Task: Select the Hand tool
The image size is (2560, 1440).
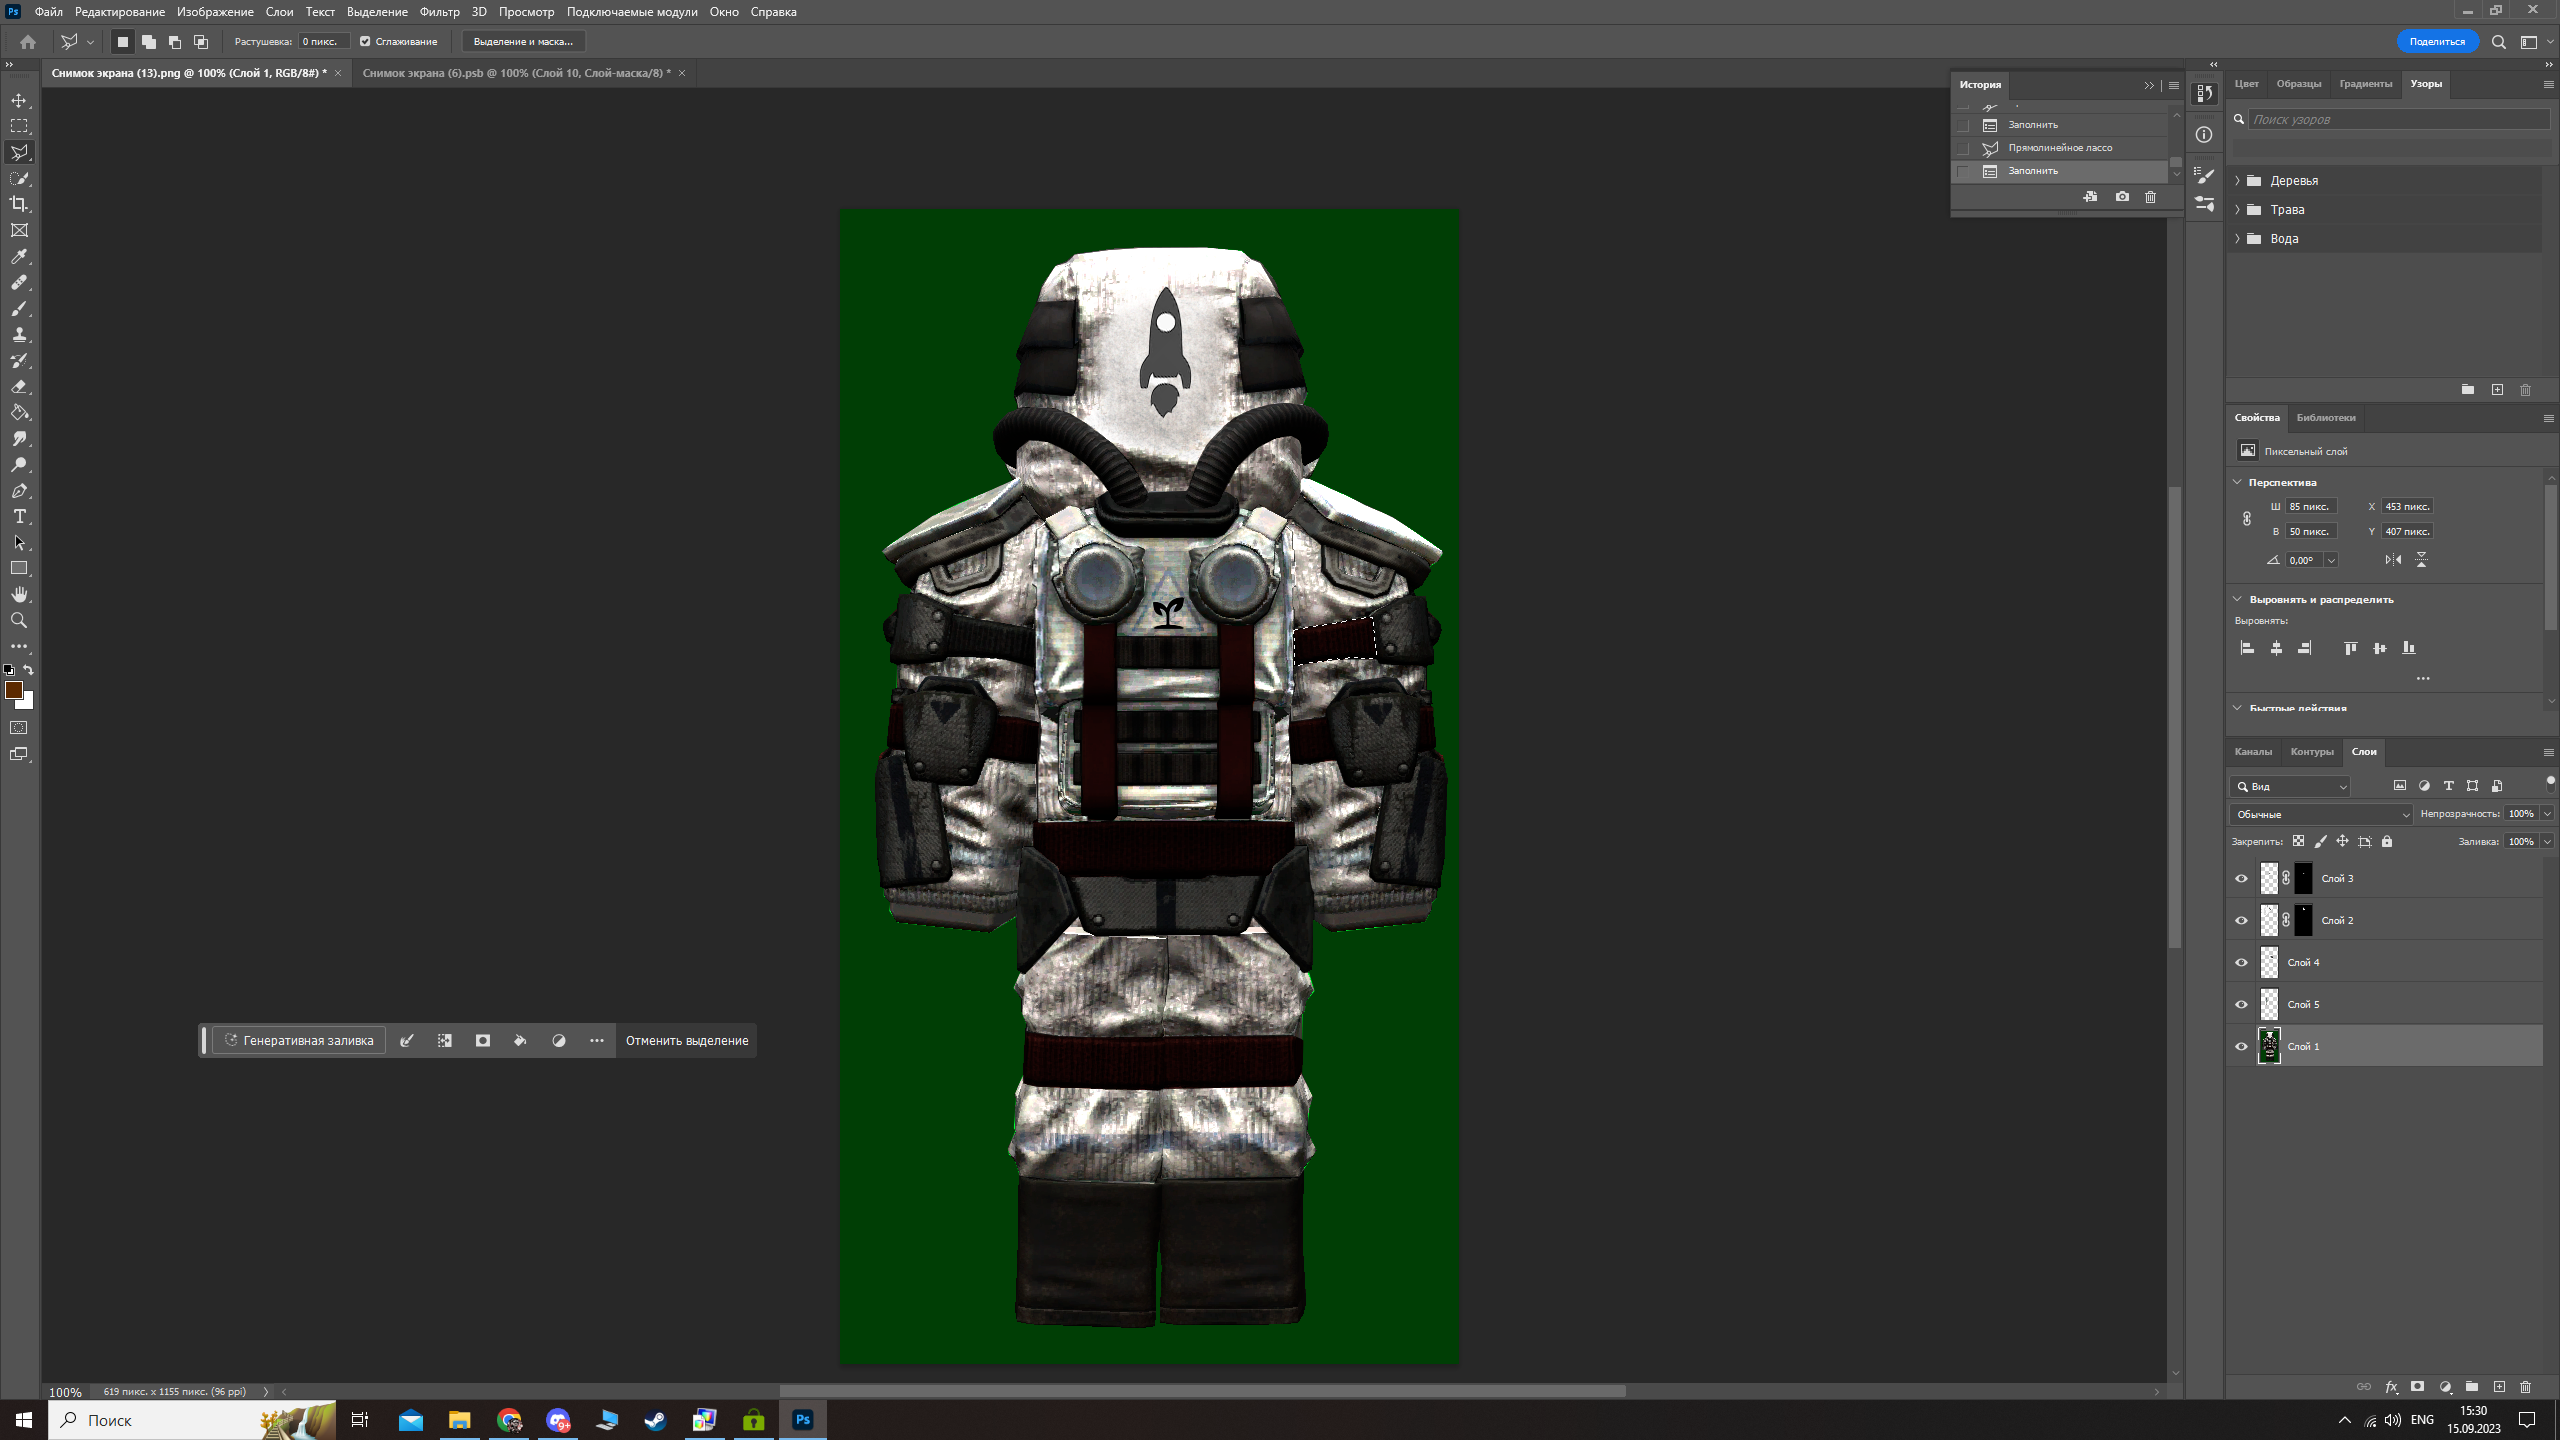Action: [19, 594]
